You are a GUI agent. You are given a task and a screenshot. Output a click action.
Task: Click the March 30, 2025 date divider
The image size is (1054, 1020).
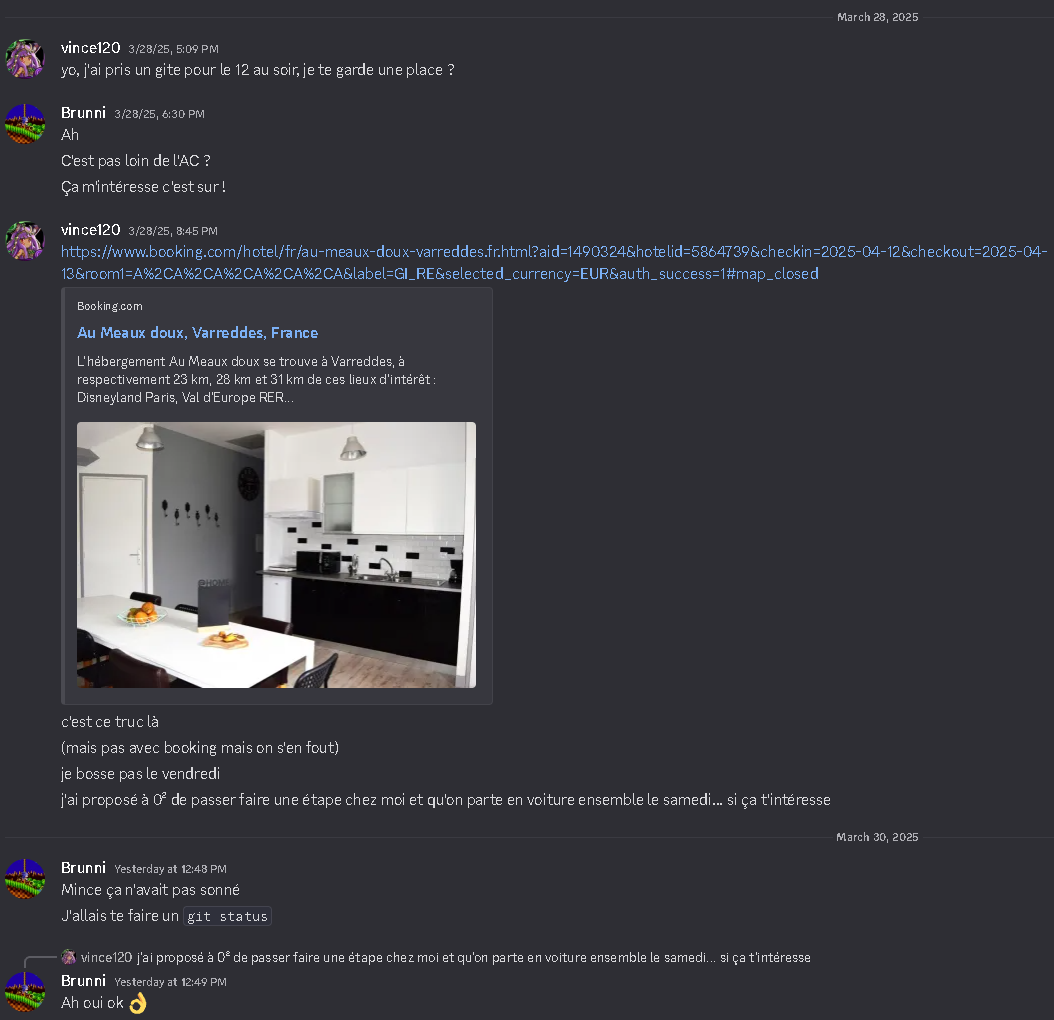pos(877,837)
